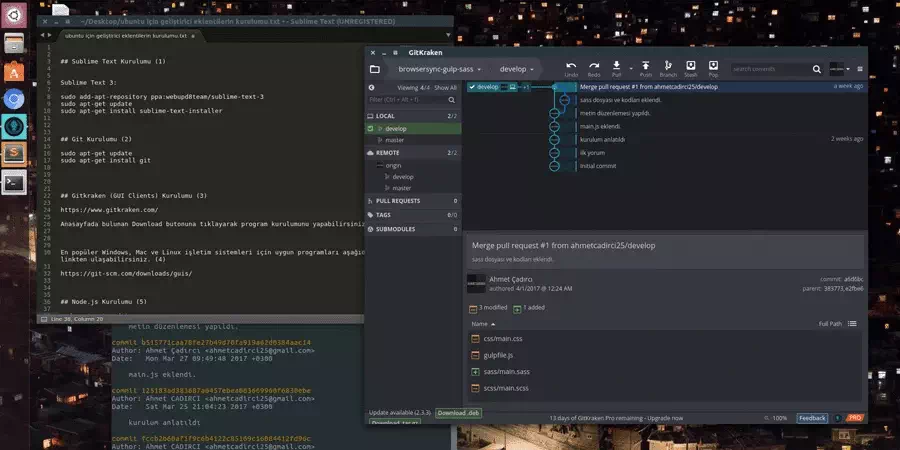
Task: Open Ubuntu Software from the launcher
Action: point(14,71)
